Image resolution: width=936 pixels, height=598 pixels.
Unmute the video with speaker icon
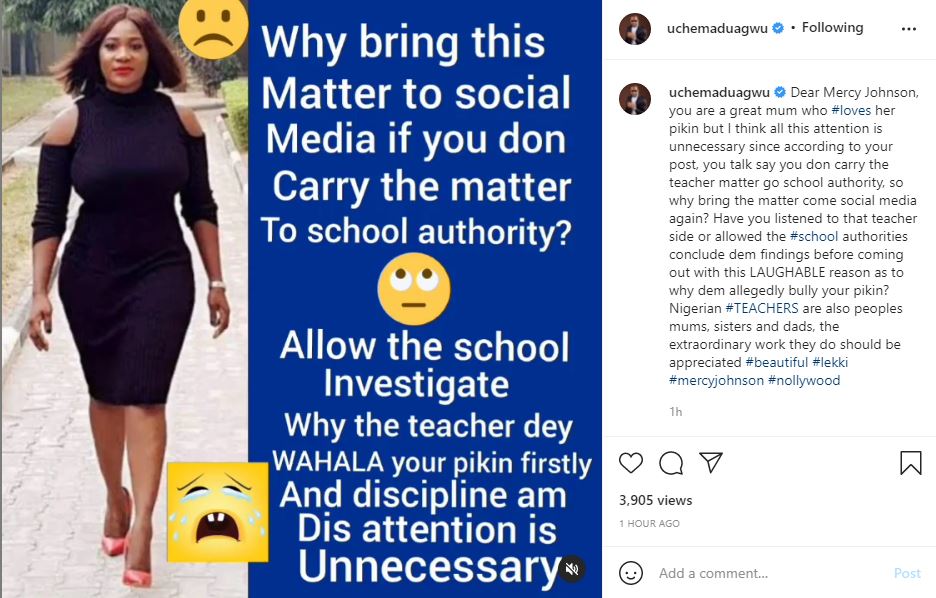(572, 569)
